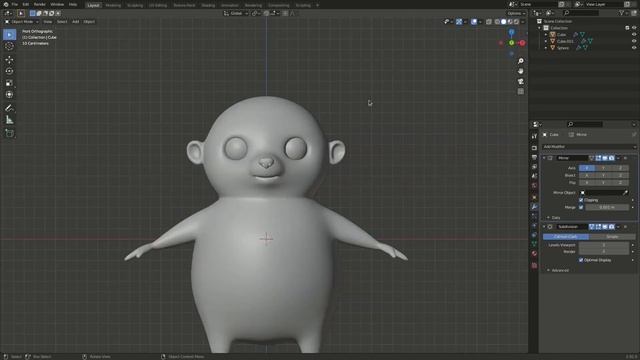Switch to the Modeling workspace tab

click(x=113, y=5)
